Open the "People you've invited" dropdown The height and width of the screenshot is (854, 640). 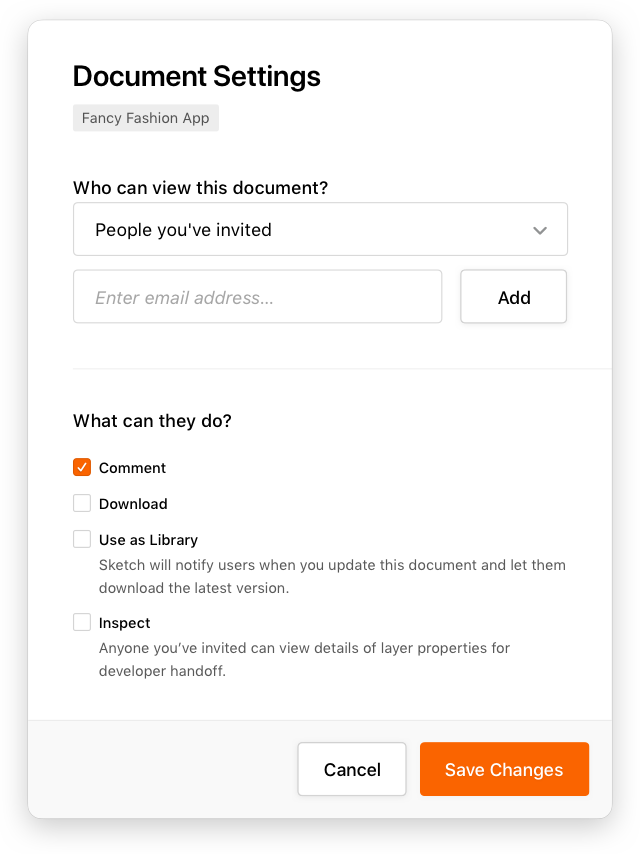point(320,230)
